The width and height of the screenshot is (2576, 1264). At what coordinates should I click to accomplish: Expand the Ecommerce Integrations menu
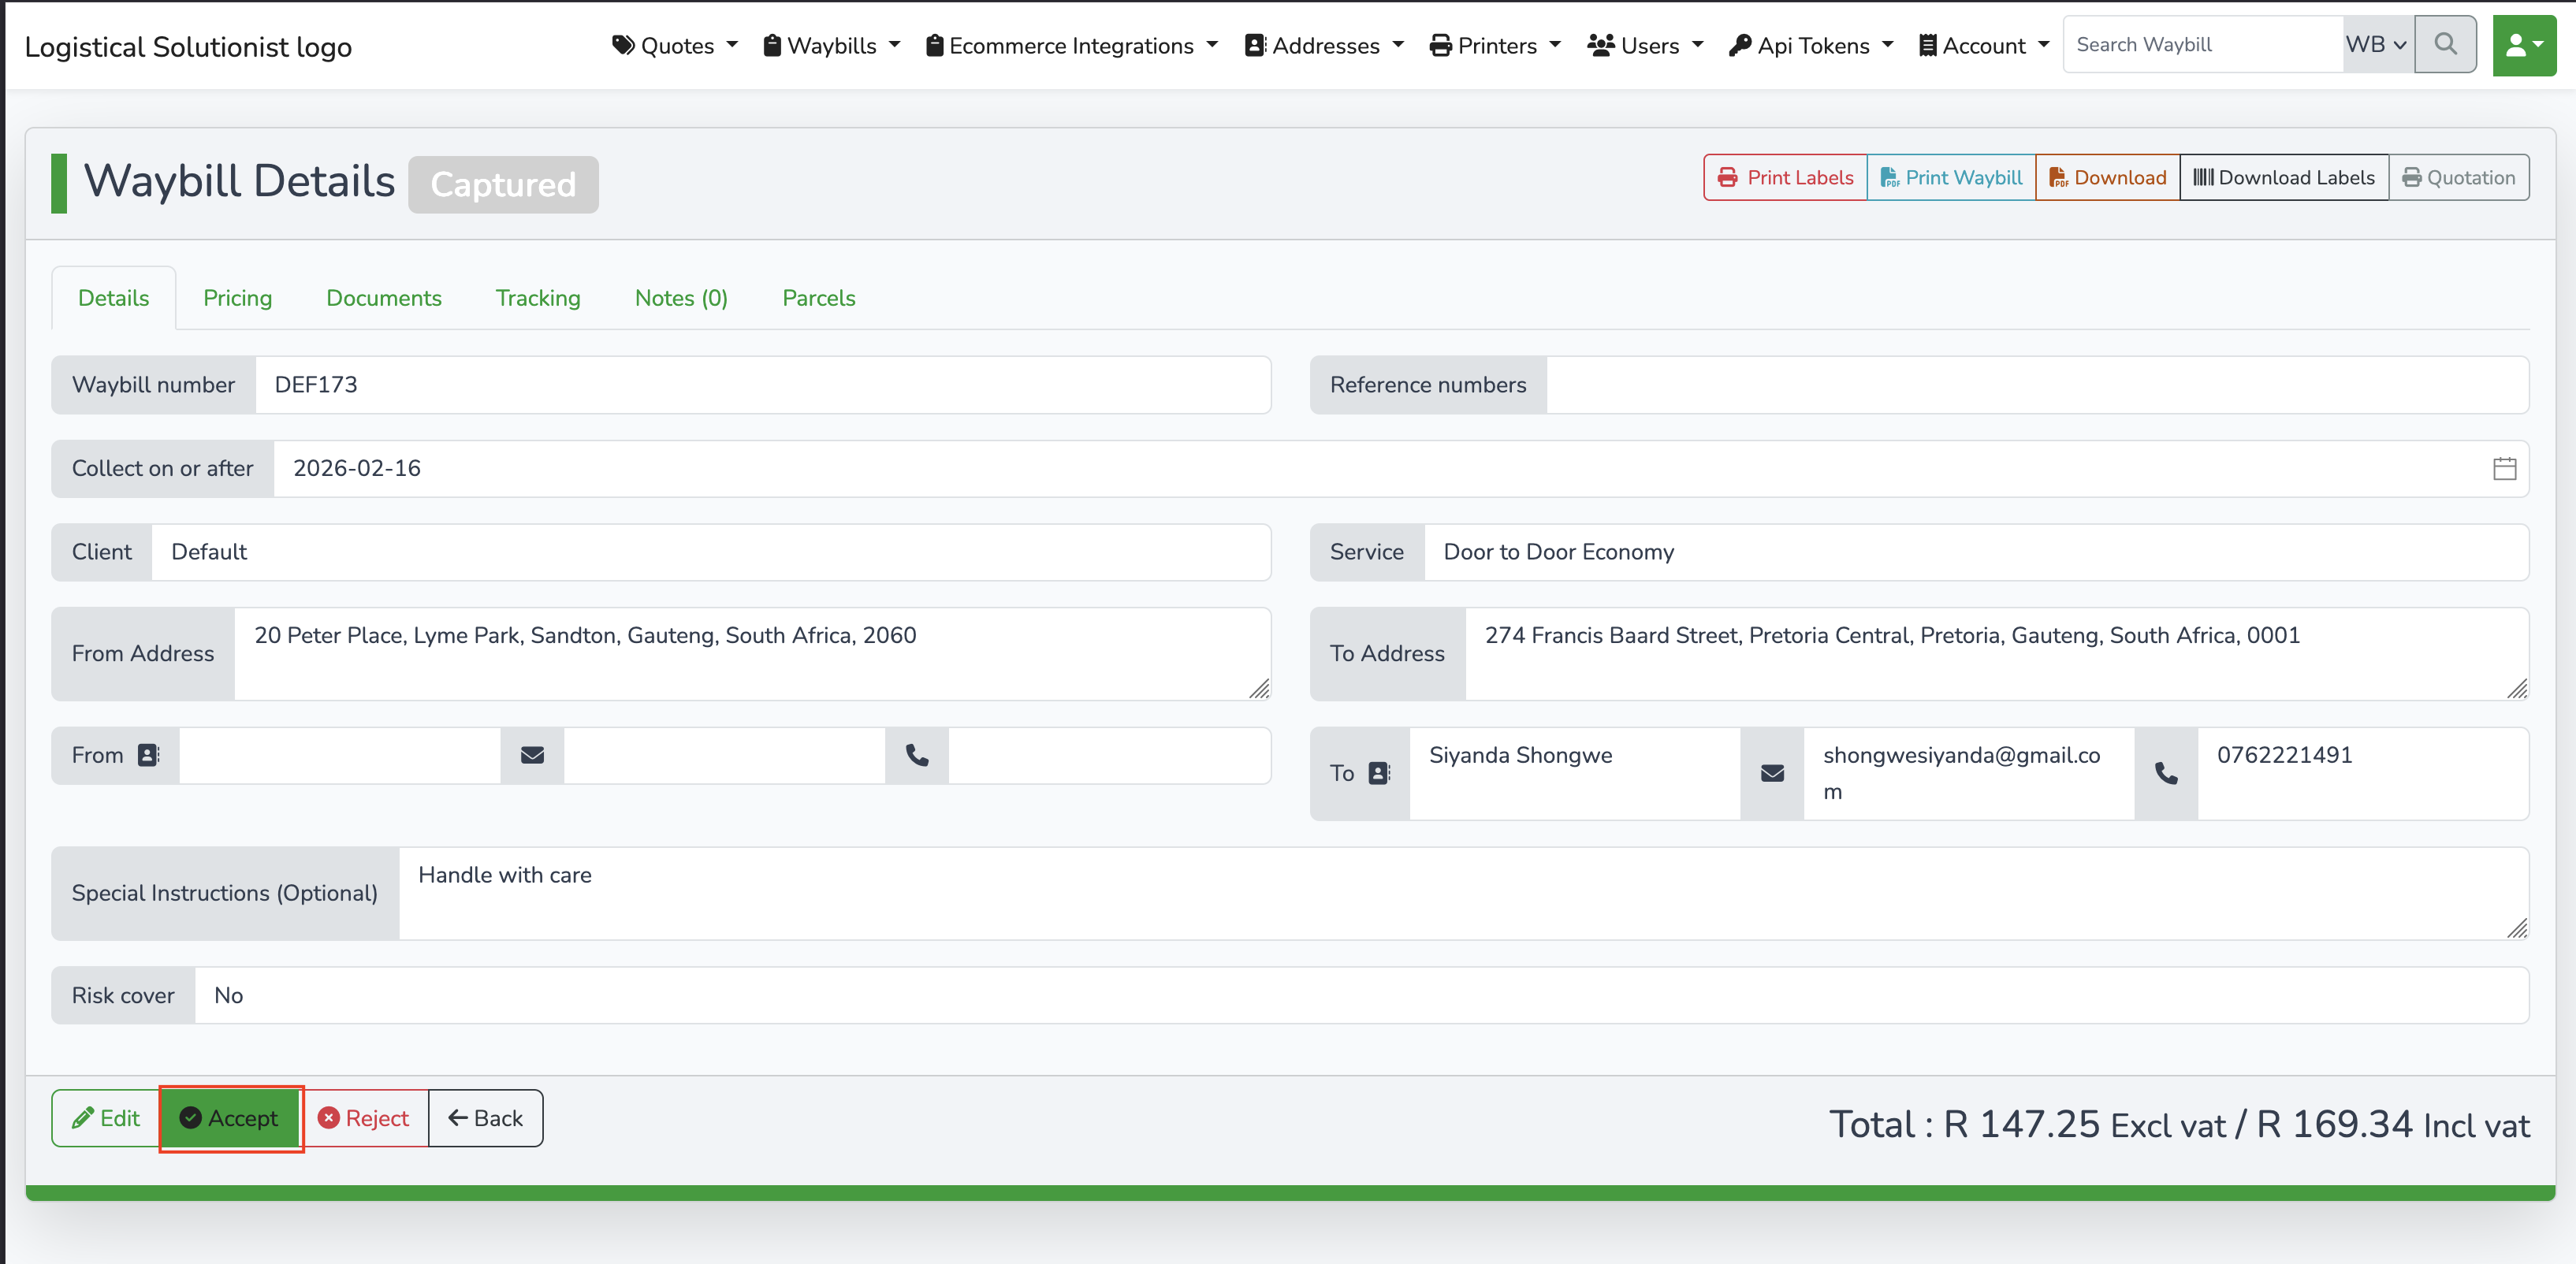point(1072,46)
